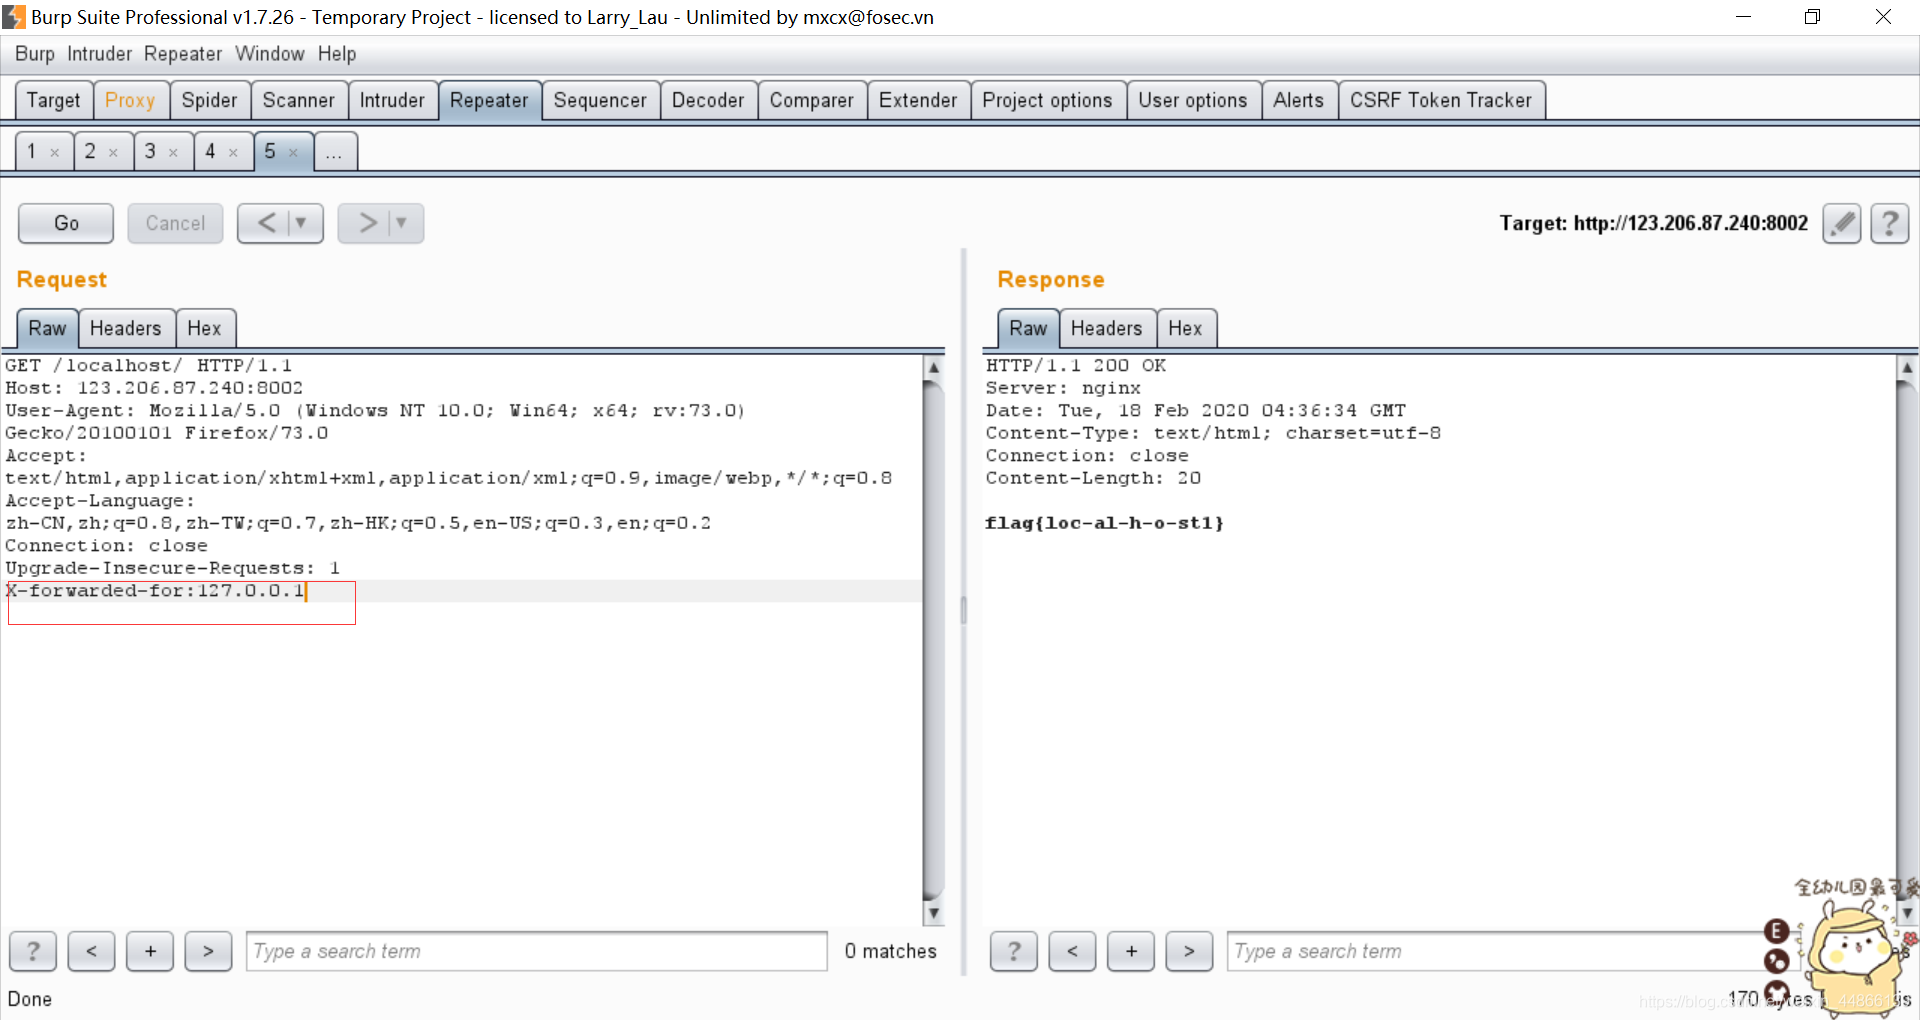Click the Cancel button
The width and height of the screenshot is (1920, 1020).
(175, 223)
